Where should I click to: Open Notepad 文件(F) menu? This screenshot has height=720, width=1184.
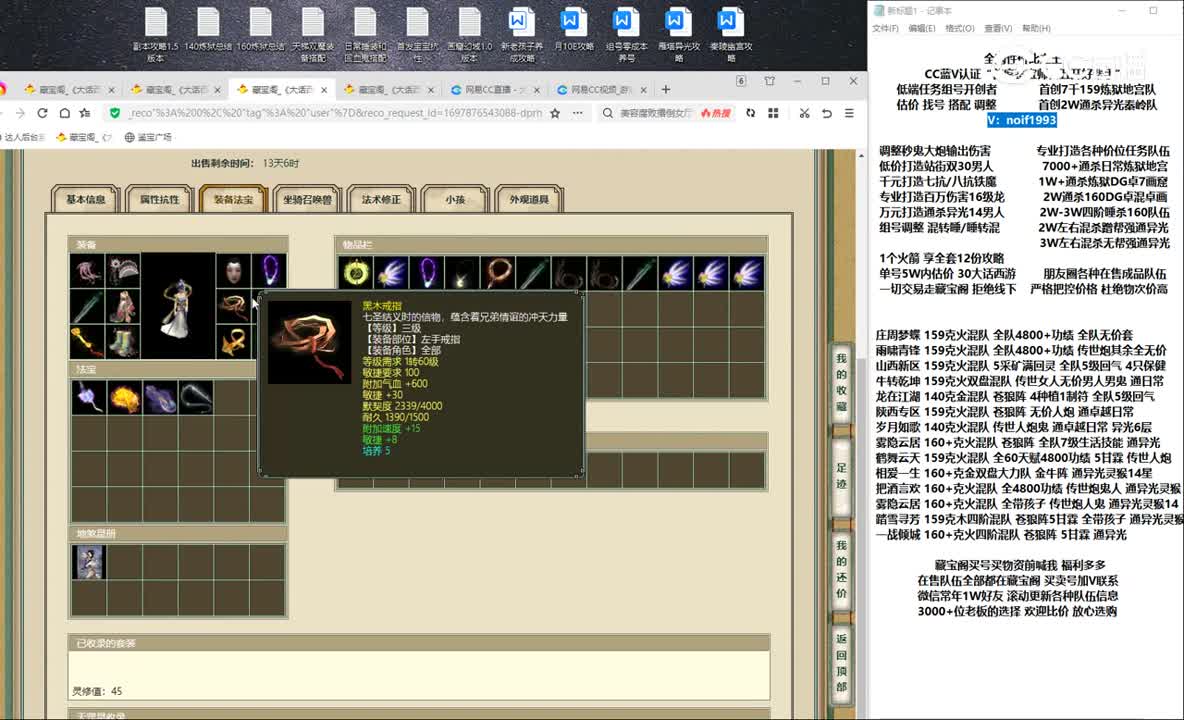(885, 29)
